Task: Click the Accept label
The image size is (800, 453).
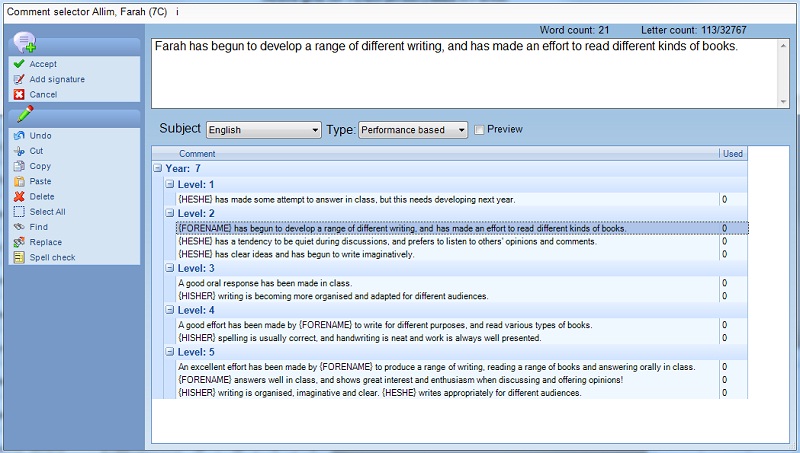Action: (43, 64)
